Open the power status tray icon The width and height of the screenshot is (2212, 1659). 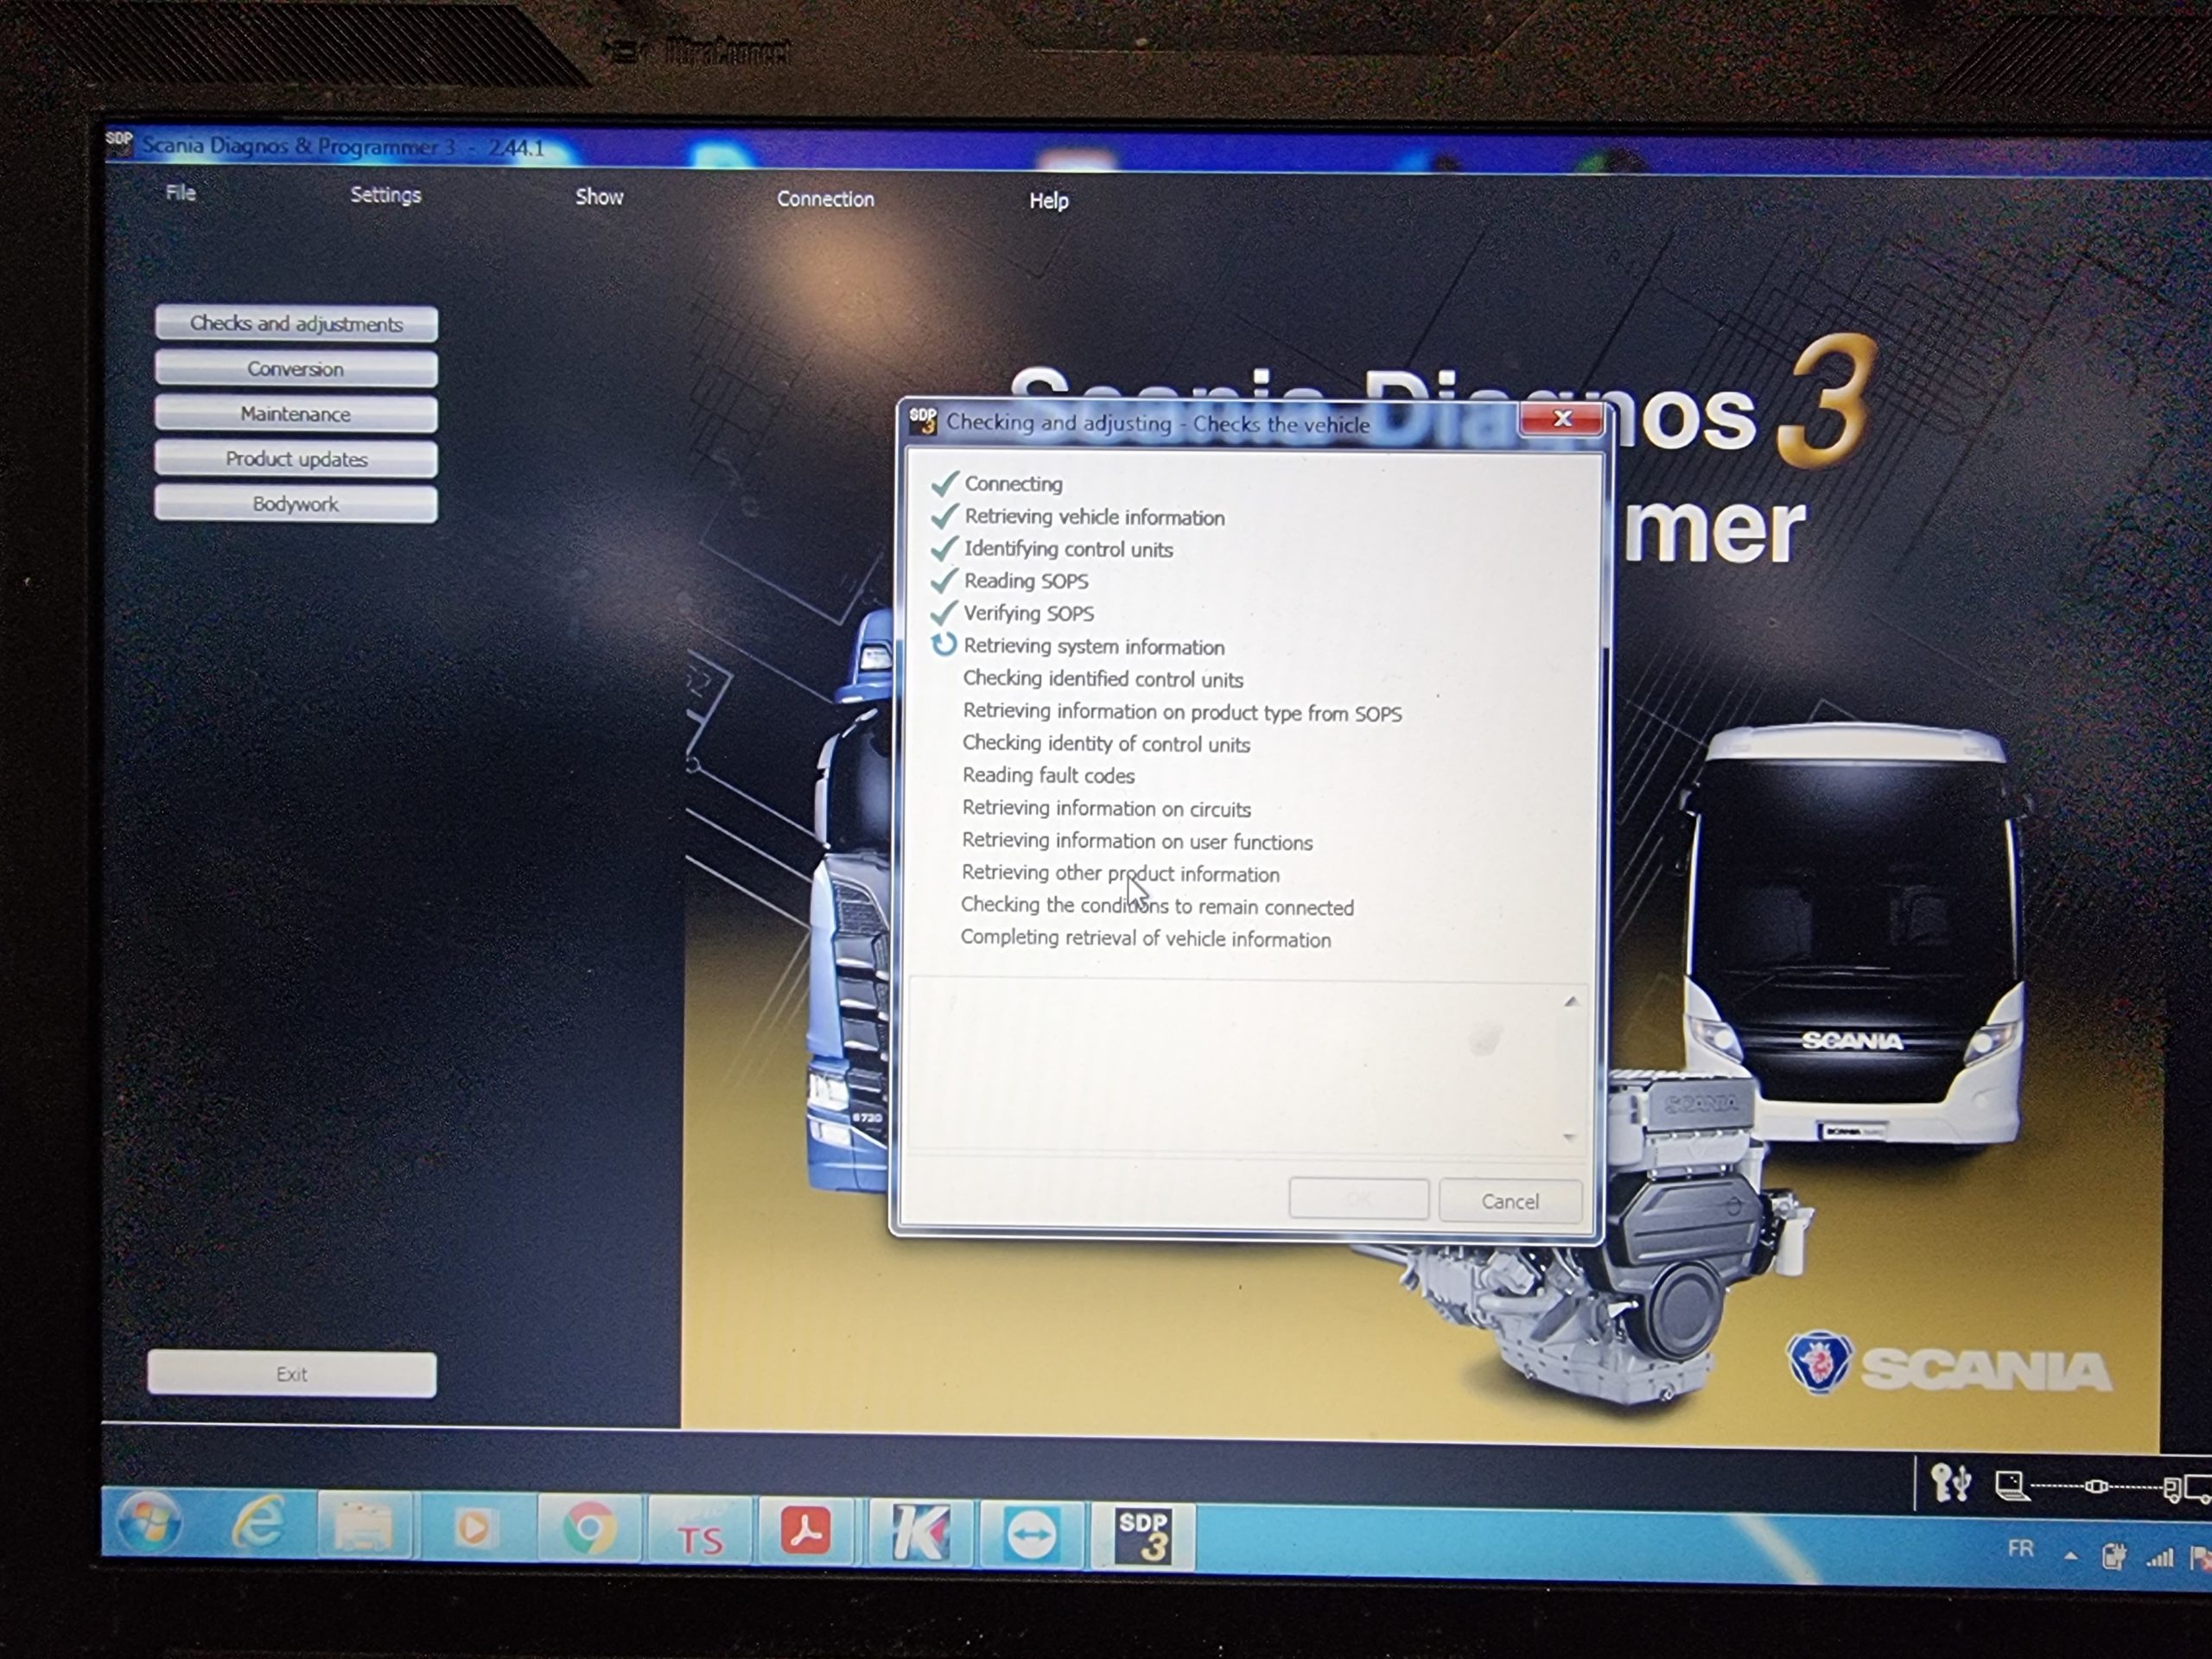(x=2113, y=1556)
